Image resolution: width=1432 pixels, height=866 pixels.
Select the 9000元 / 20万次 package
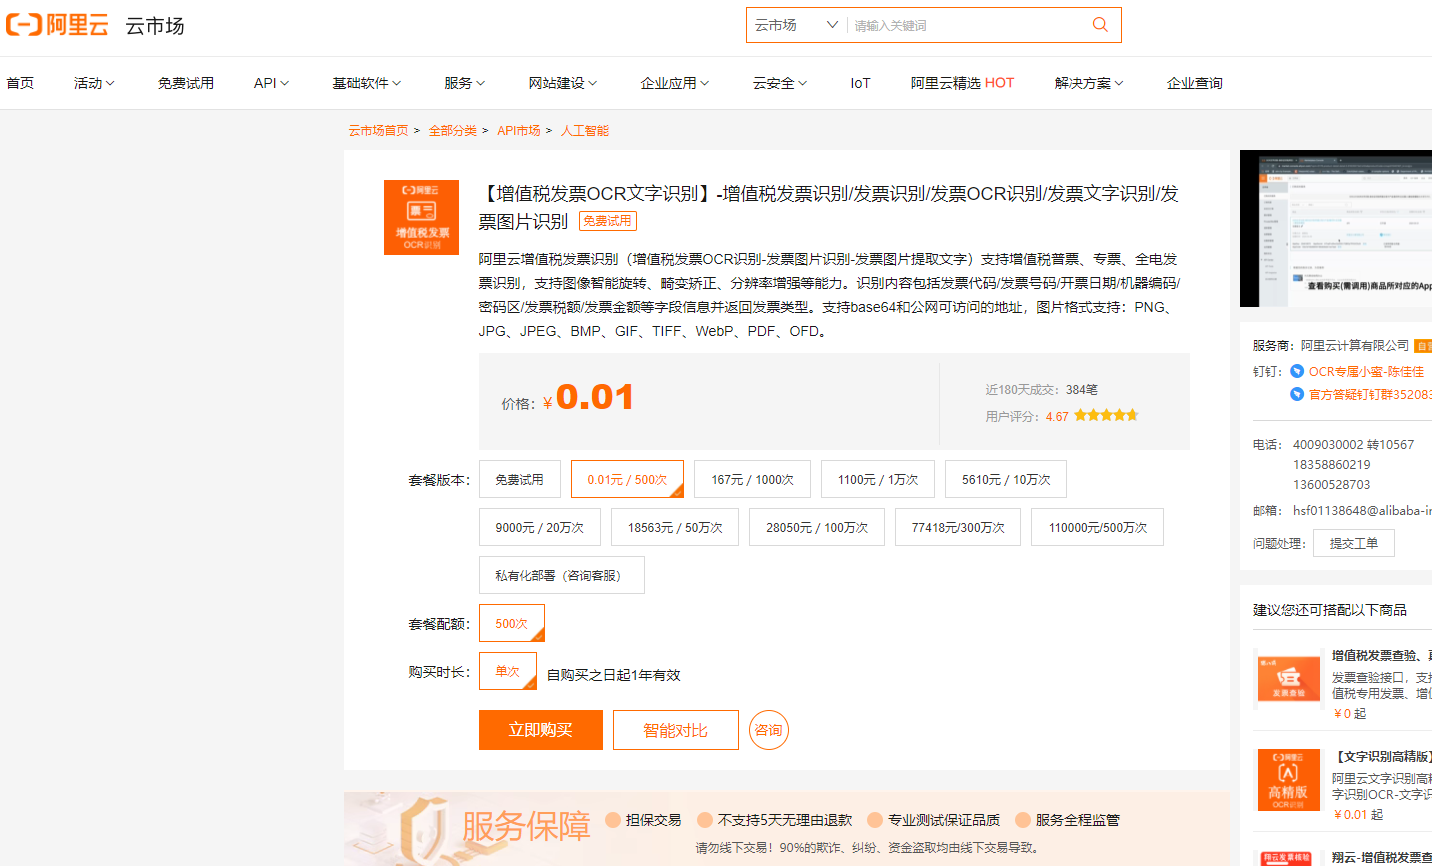pyautogui.click(x=539, y=527)
